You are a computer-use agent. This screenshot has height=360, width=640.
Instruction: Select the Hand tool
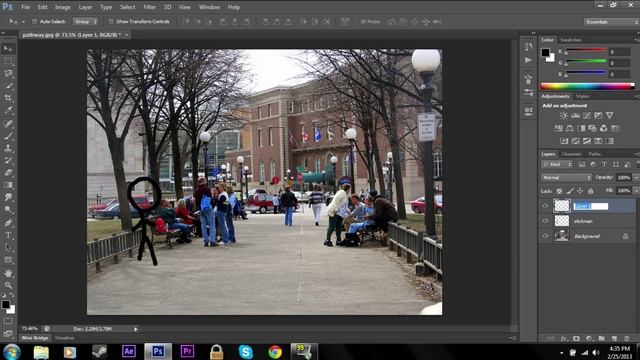point(9,273)
